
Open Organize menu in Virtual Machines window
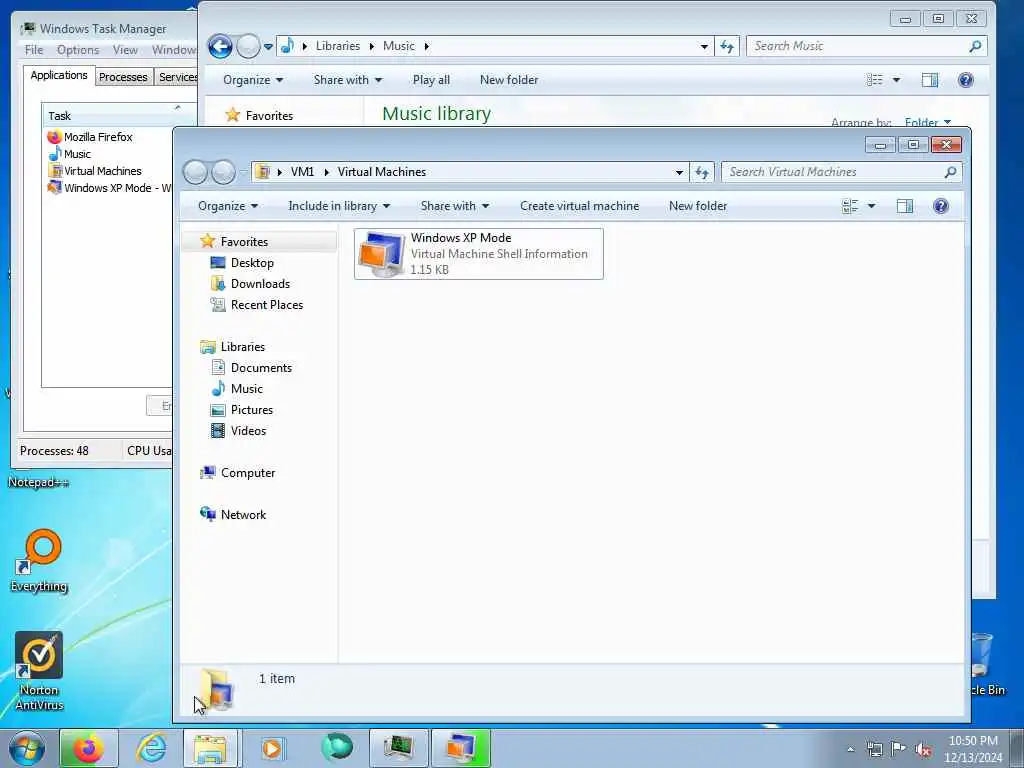tap(228, 206)
